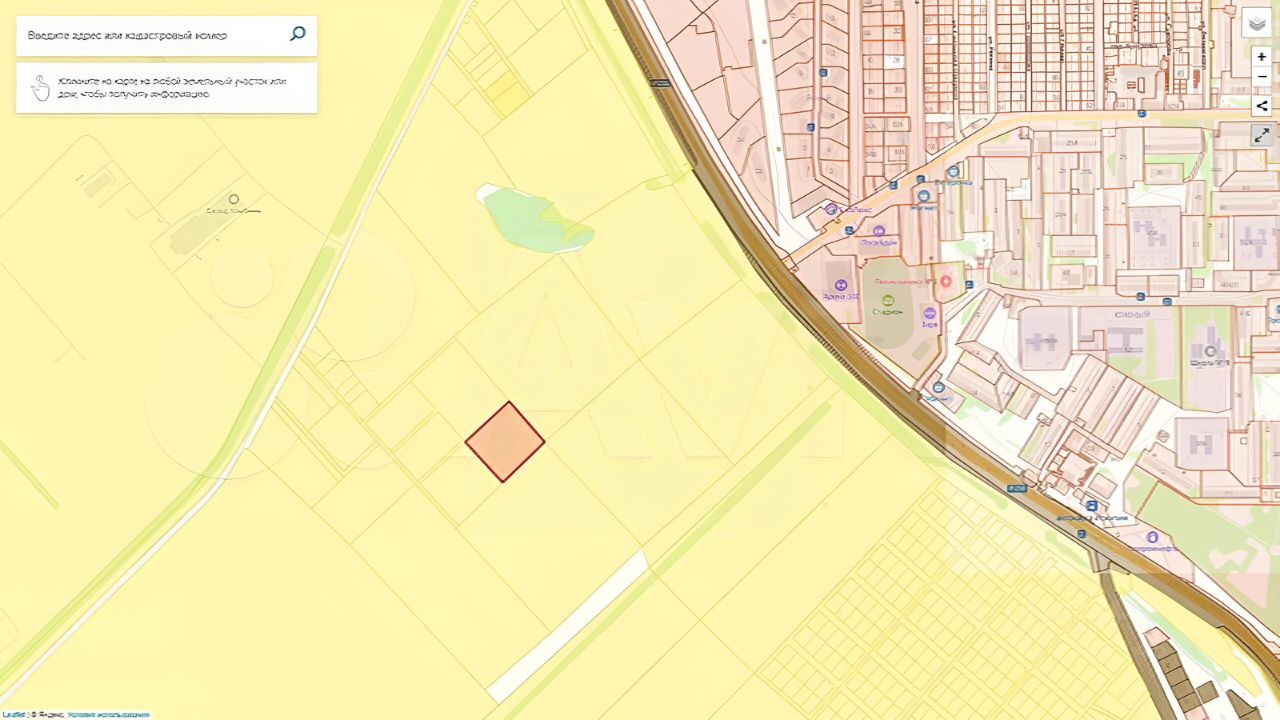
Task: Click the share map icon
Action: (1261, 106)
